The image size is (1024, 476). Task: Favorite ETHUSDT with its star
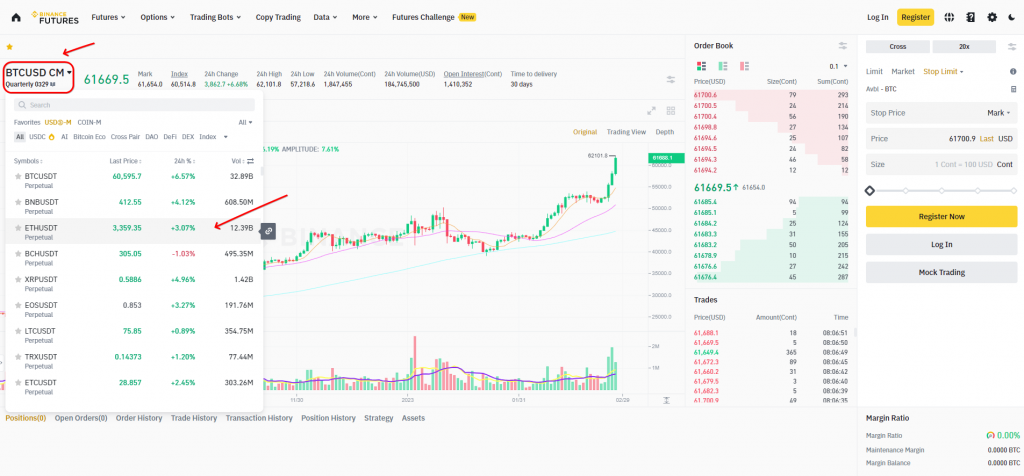pyautogui.click(x=18, y=228)
